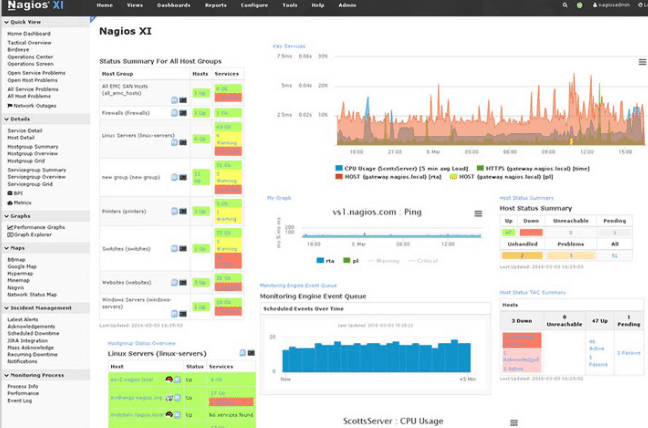Screen dimensions: 648x428
Task: Collapse the Graphs sidebar section
Action: pos(45,216)
